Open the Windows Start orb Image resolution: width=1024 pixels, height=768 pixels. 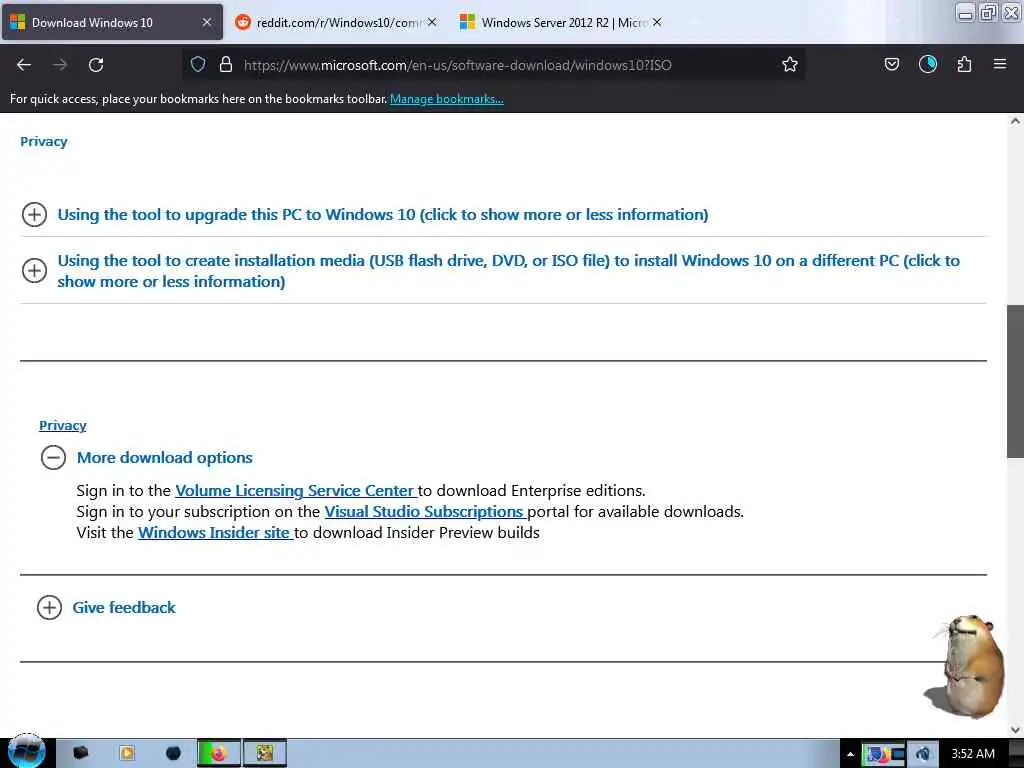27,752
